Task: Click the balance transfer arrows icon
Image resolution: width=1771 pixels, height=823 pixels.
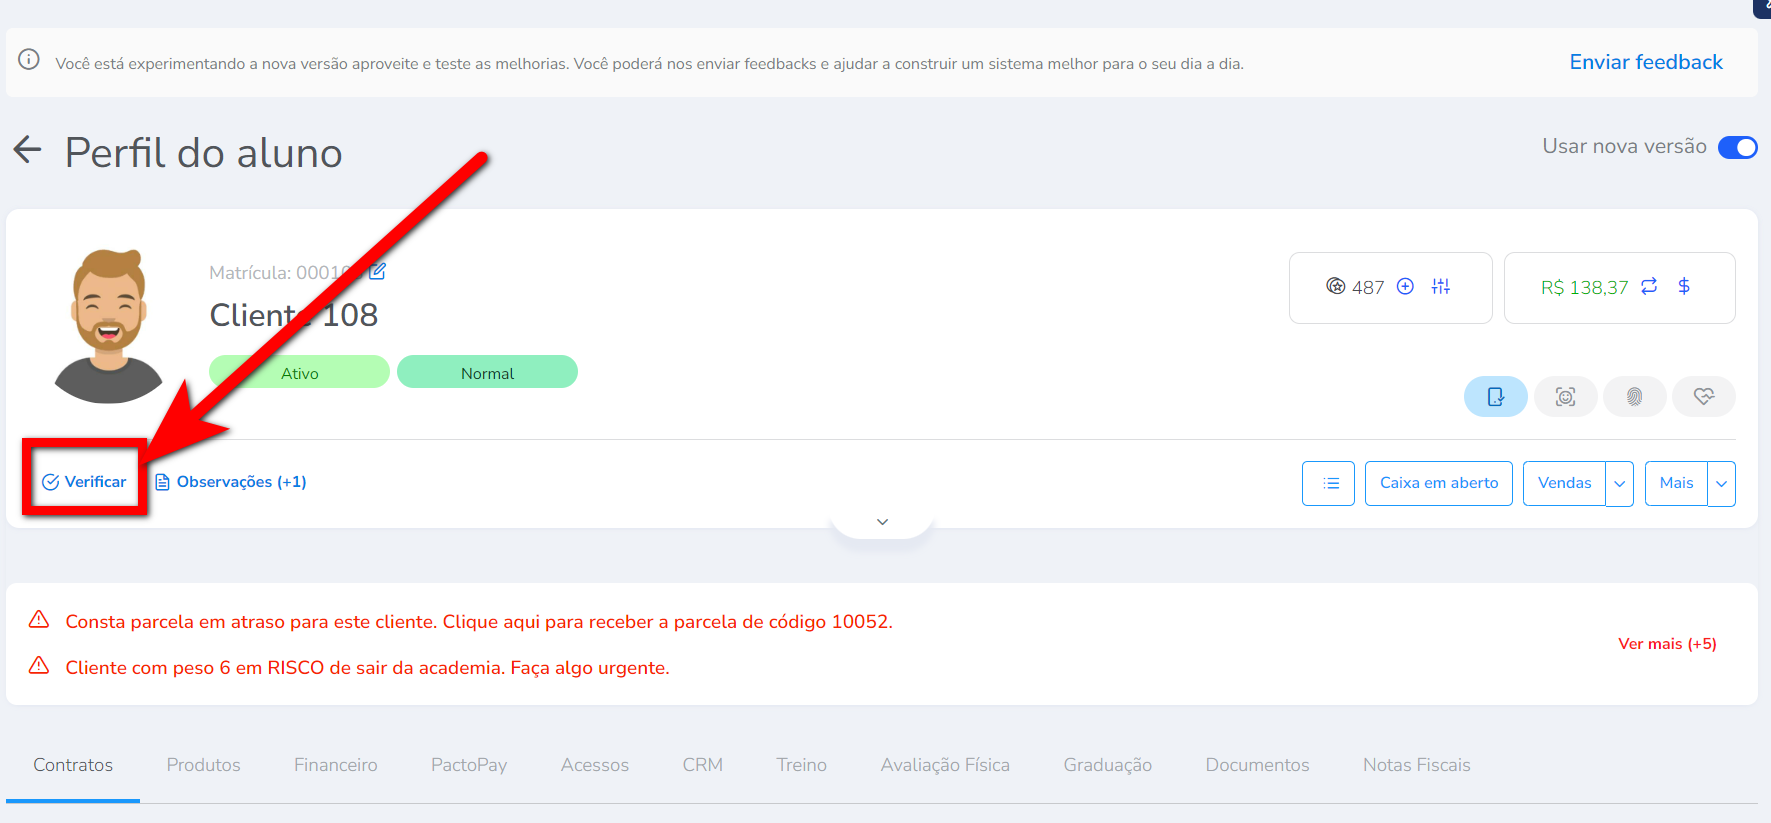Action: click(1649, 287)
